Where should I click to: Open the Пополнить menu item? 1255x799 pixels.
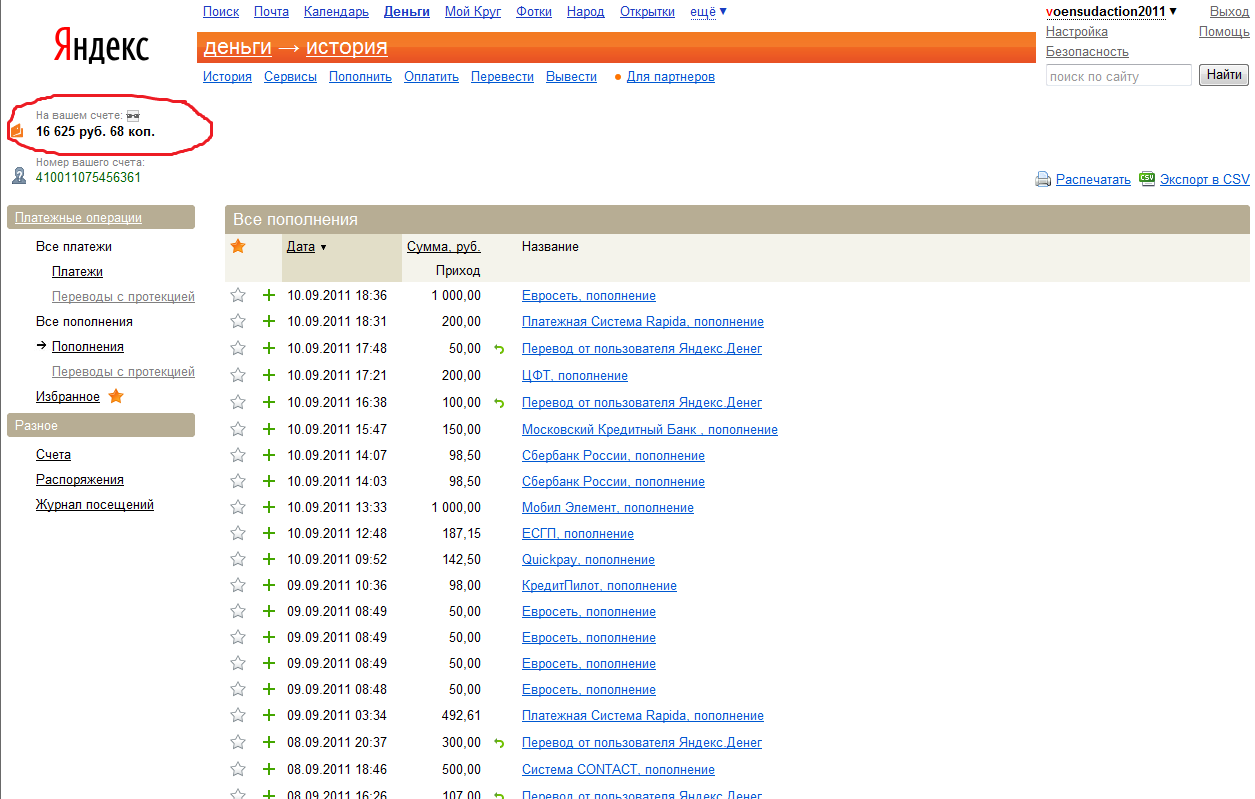tap(360, 77)
